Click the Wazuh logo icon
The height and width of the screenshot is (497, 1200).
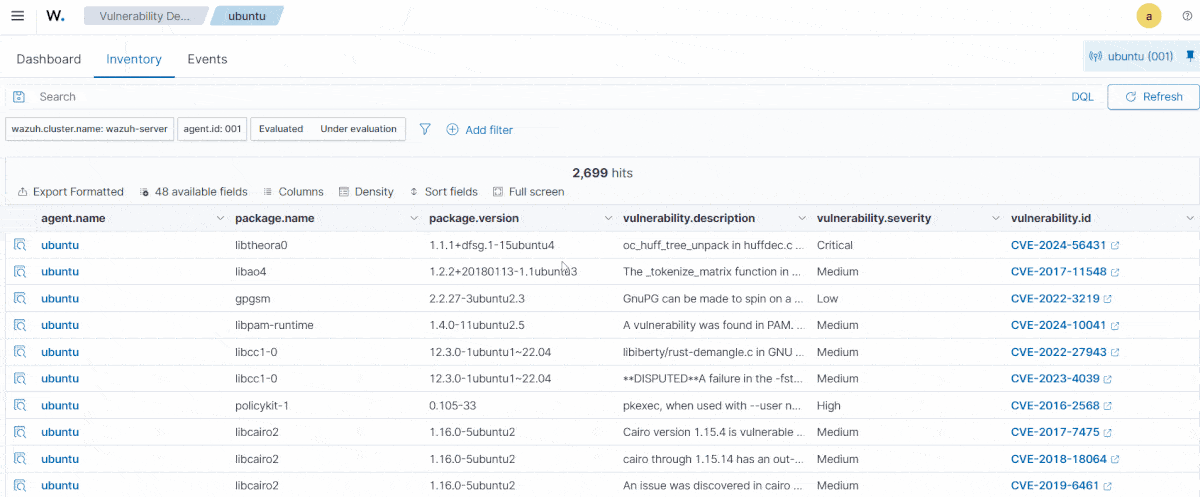(x=56, y=16)
